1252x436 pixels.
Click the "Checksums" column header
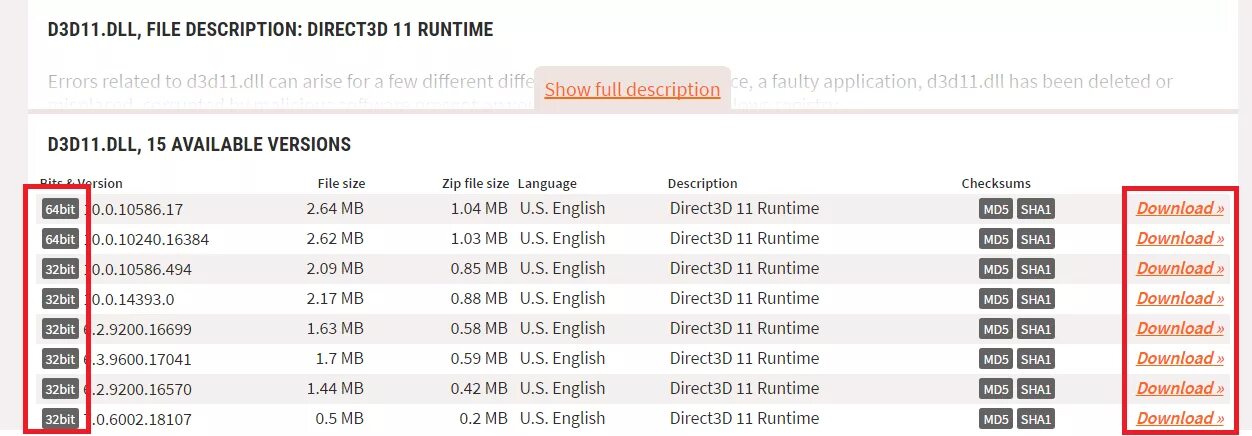(x=996, y=183)
